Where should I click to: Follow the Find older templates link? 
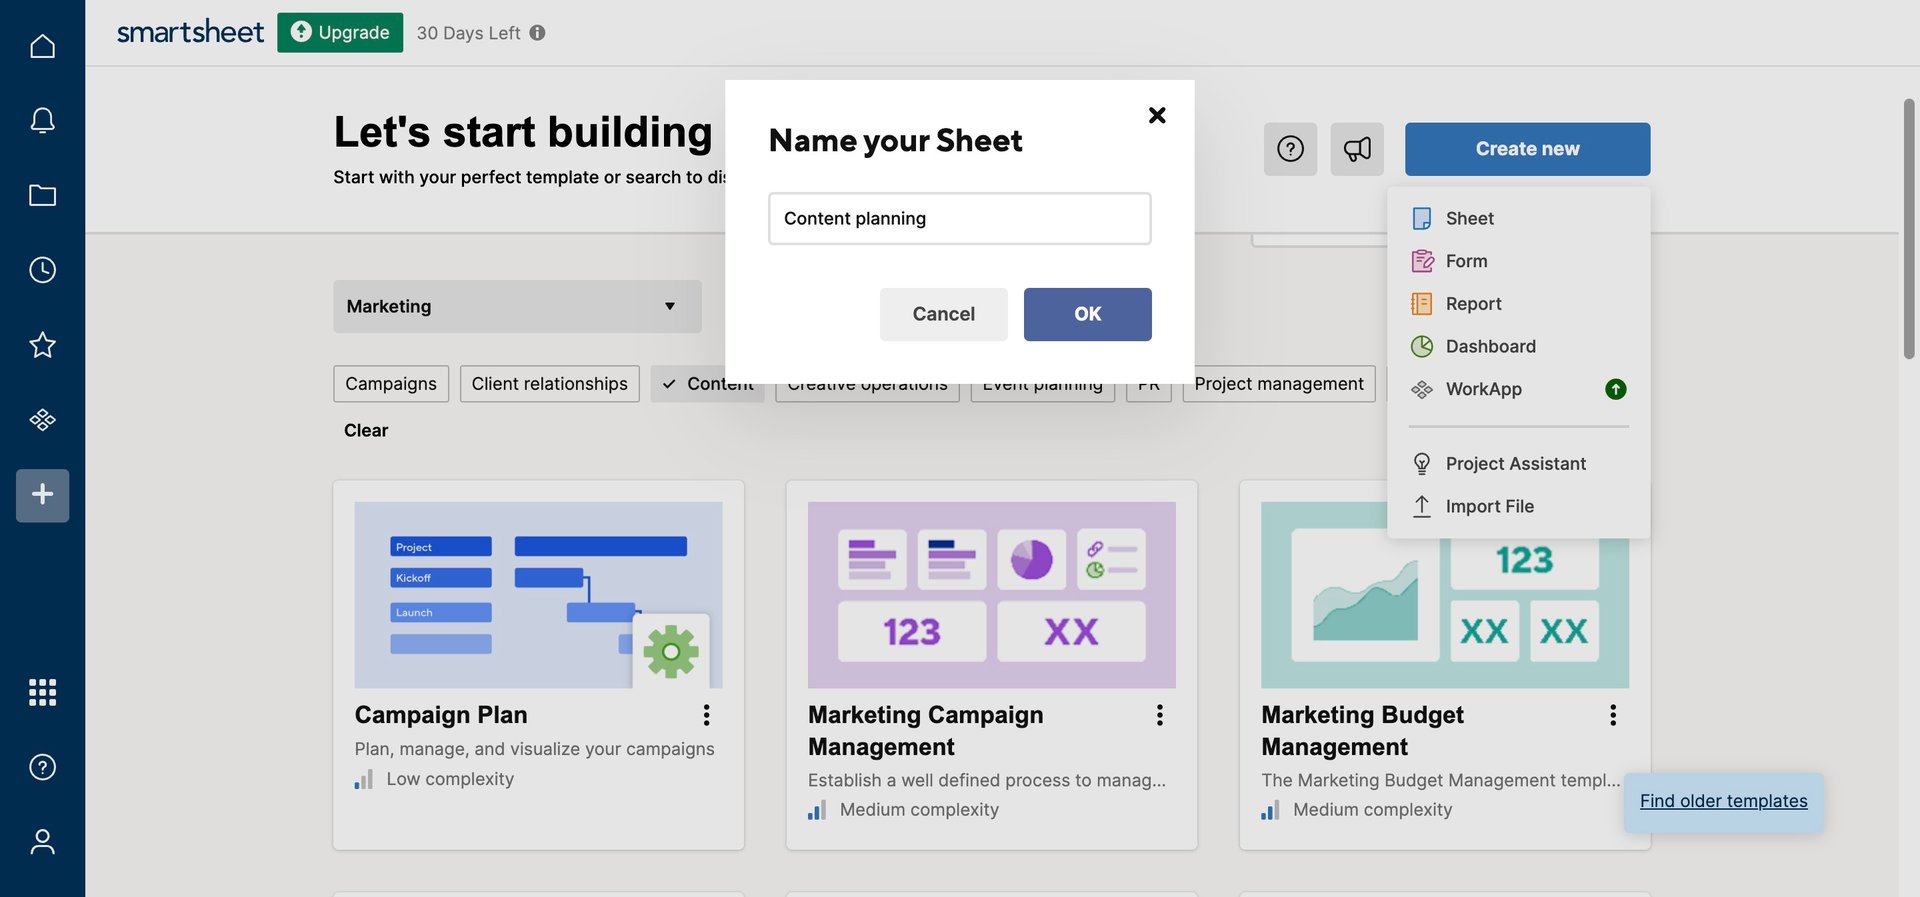point(1723,801)
